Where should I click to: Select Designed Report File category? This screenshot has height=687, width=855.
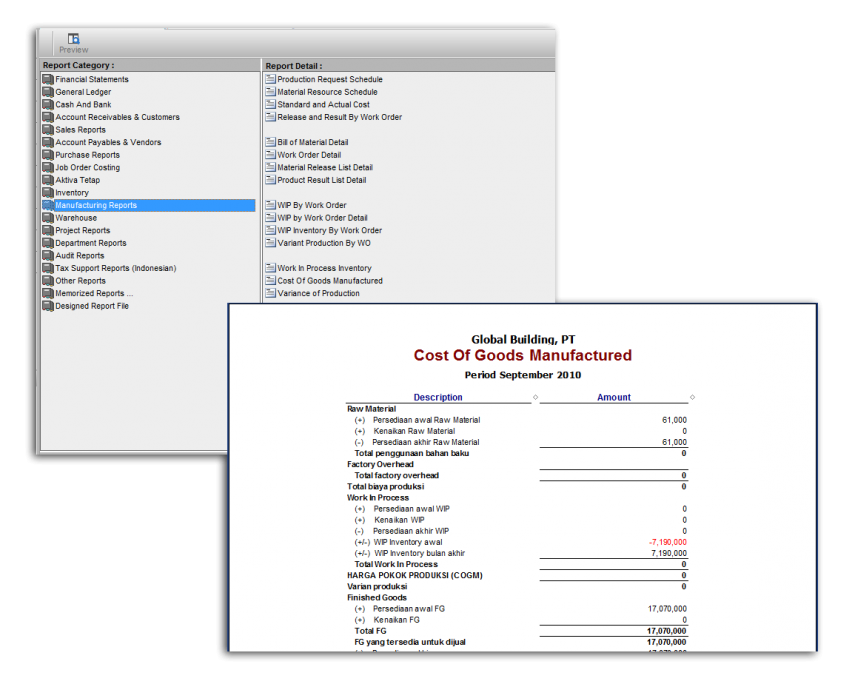[91, 306]
